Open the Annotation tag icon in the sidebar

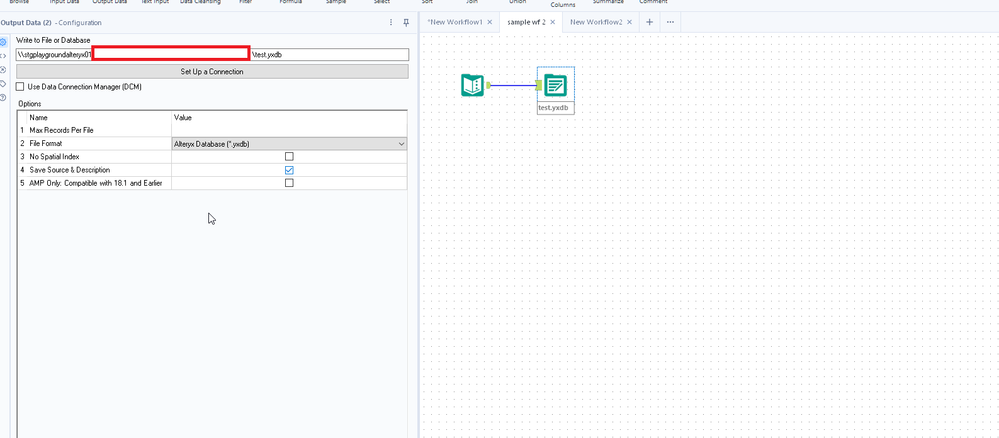[x=4, y=84]
